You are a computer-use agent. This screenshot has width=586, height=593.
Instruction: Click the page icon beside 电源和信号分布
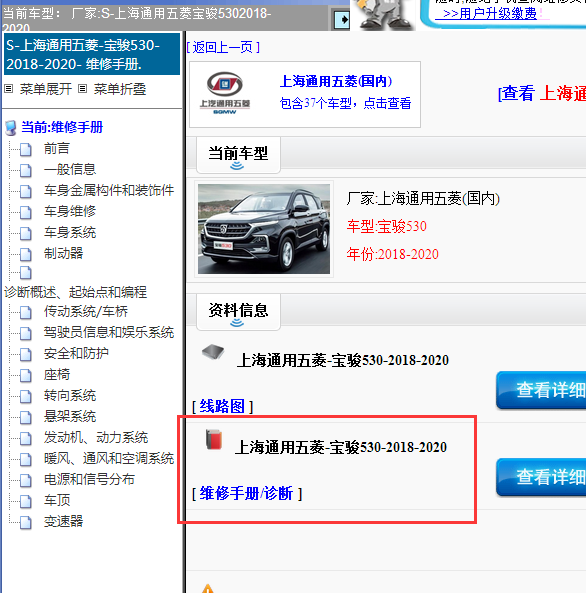26,480
